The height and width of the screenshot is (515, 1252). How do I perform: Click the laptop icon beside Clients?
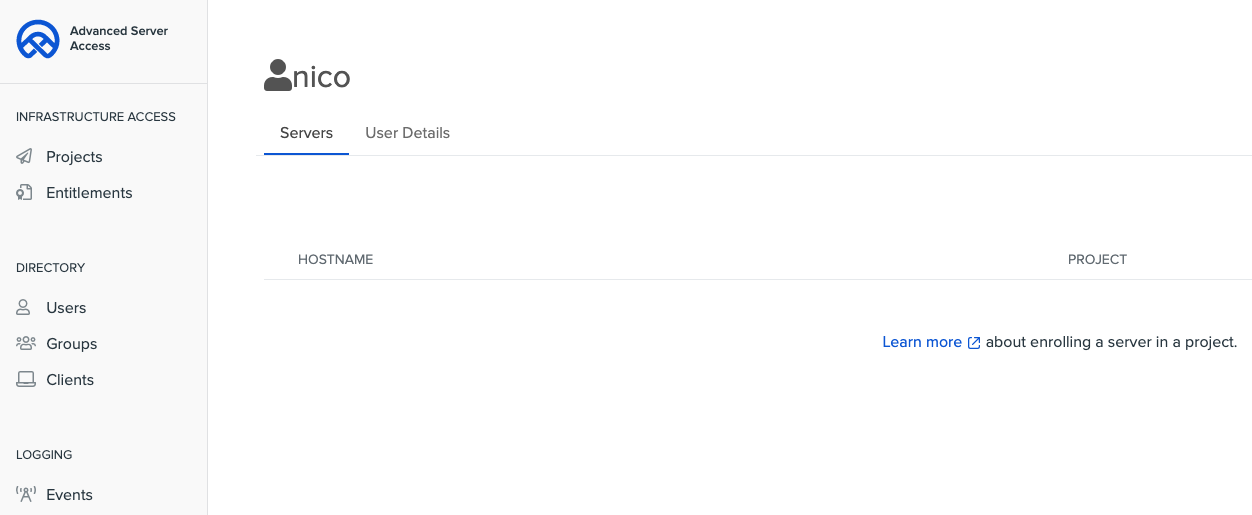click(25, 380)
